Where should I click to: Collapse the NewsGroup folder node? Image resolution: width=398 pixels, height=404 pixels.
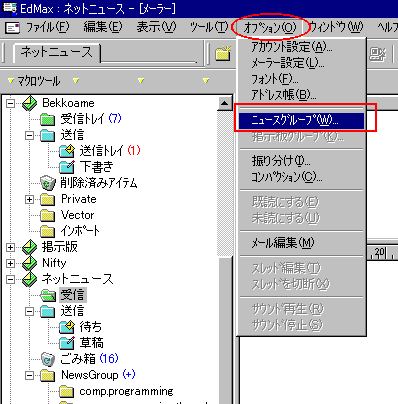coord(29,376)
